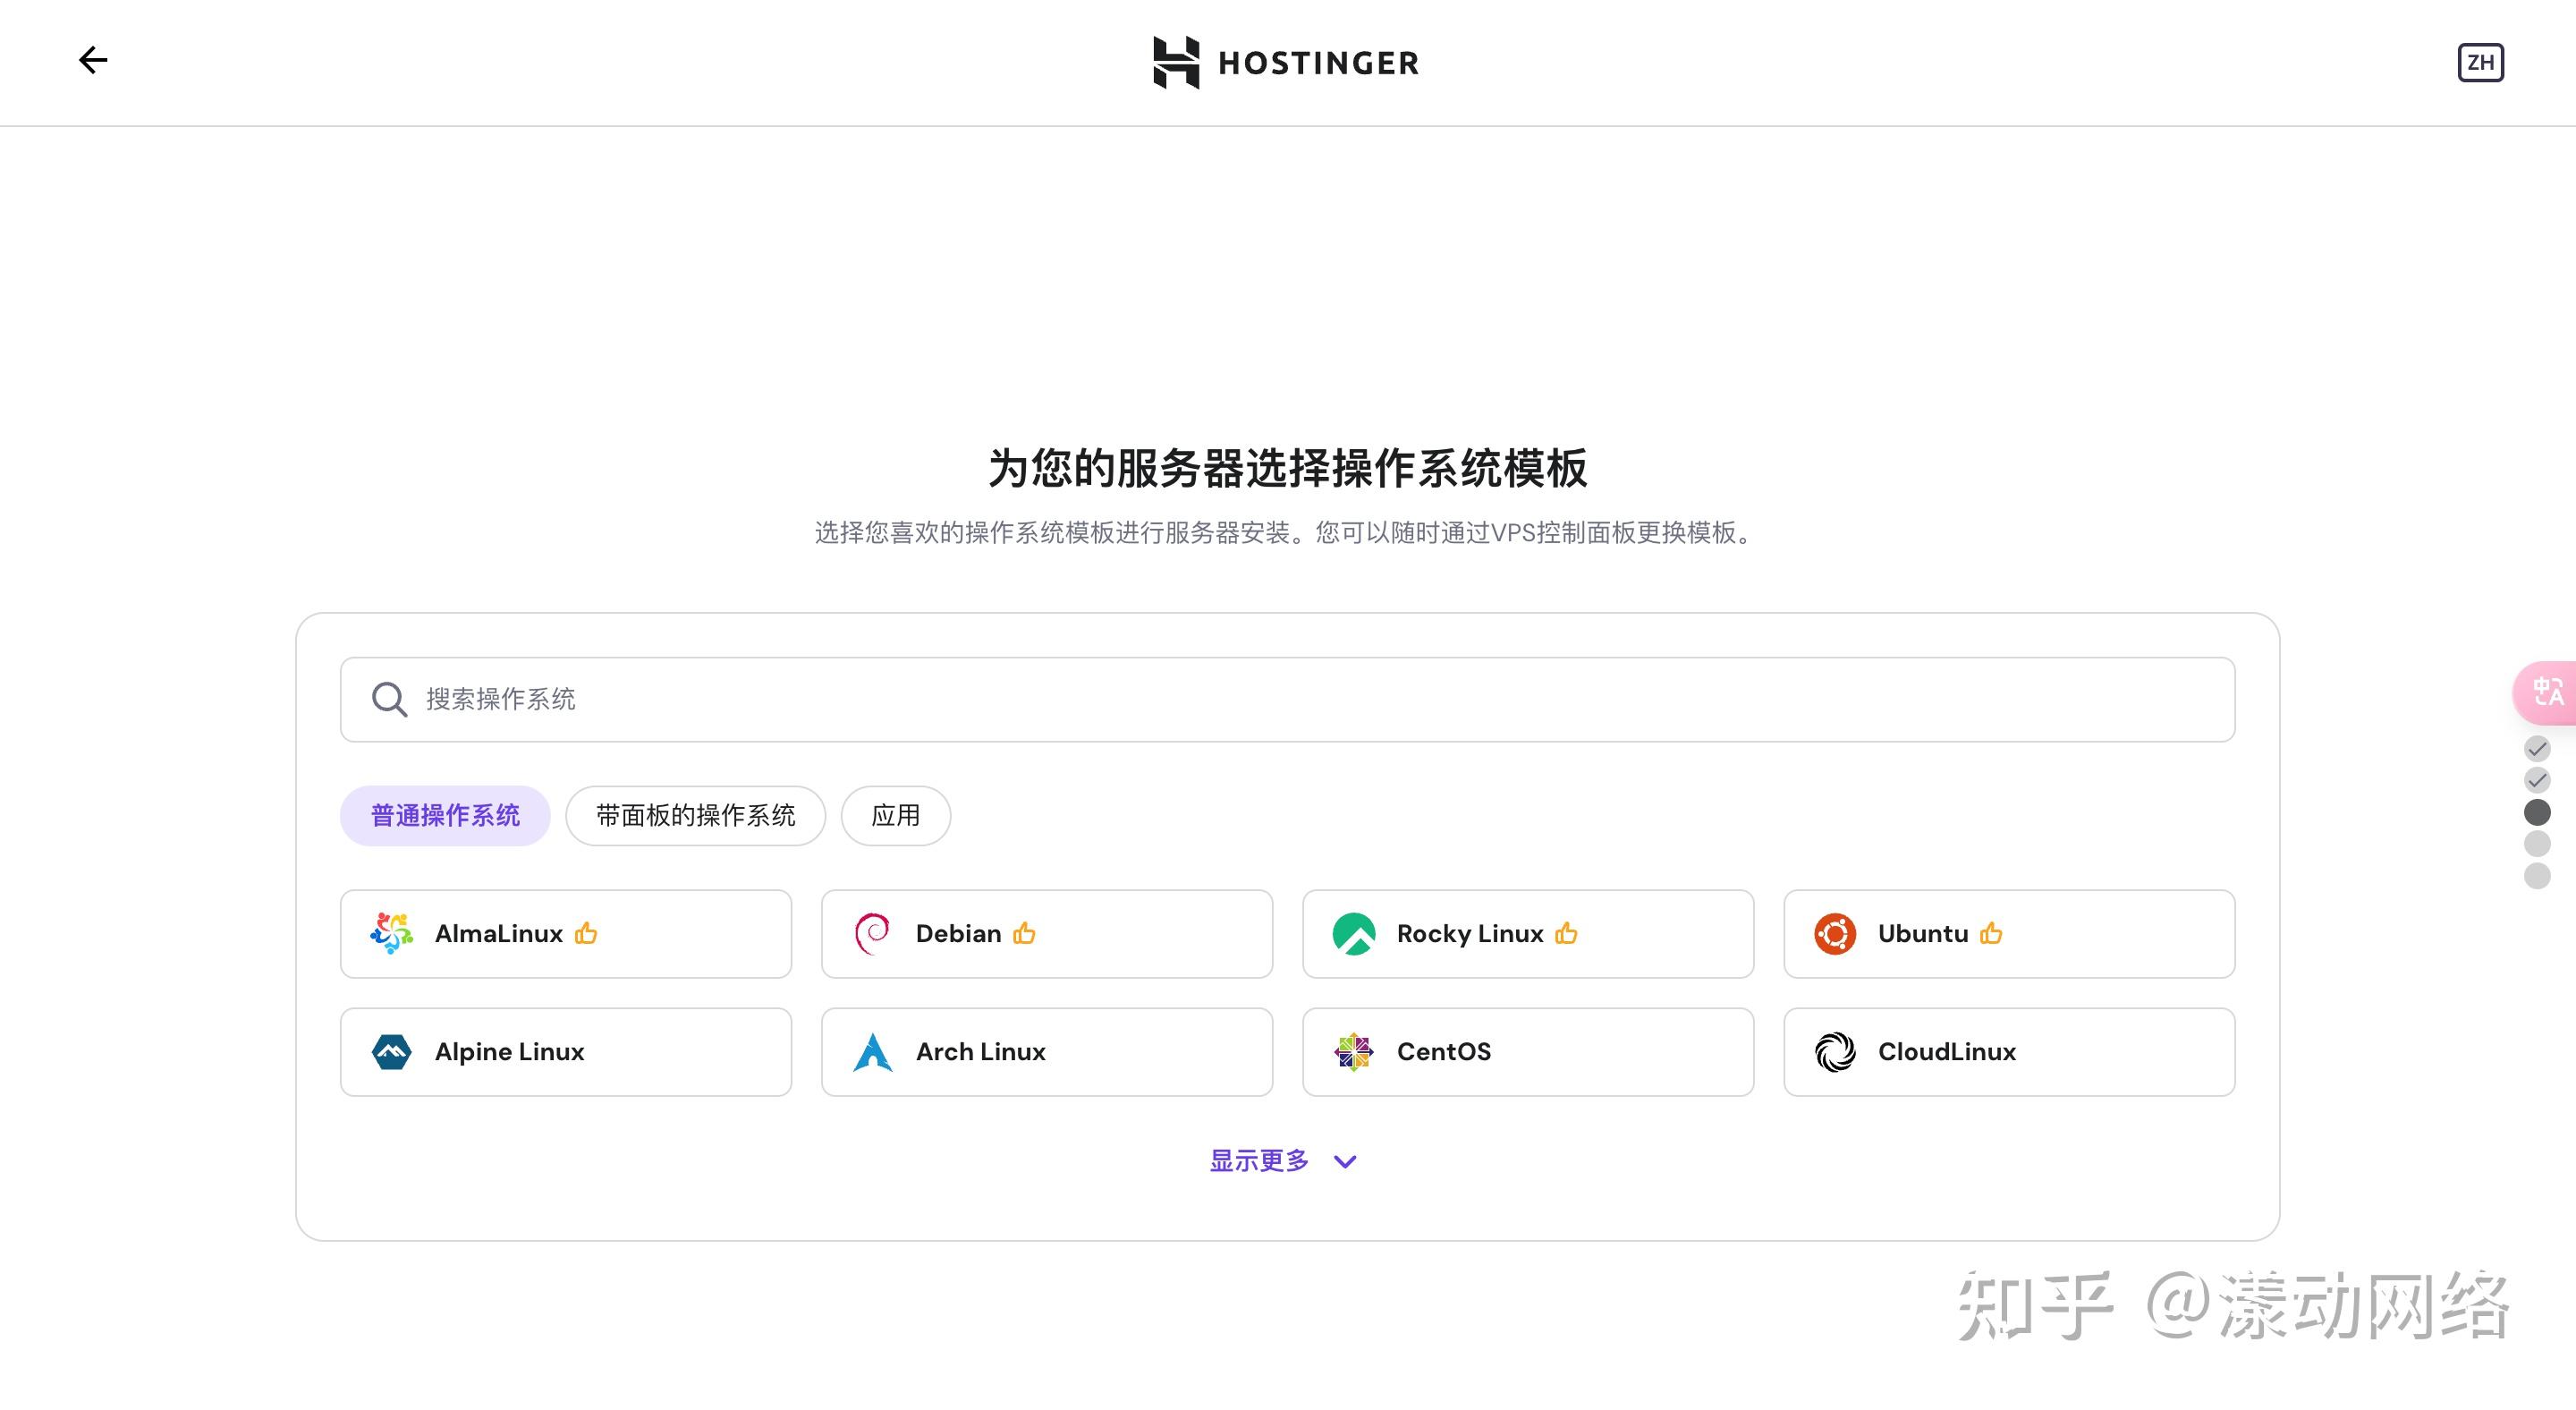The image size is (2576, 1410).
Task: Click the Debian swirl logo
Action: [872, 934]
